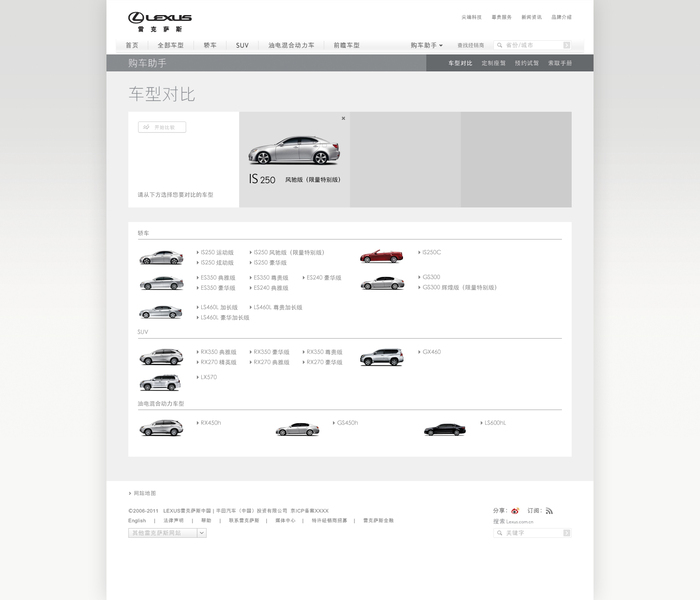This screenshot has height=600, width=700.
Task: Open 油电混合动力车 in the navigation bar
Action: pyautogui.click(x=291, y=45)
